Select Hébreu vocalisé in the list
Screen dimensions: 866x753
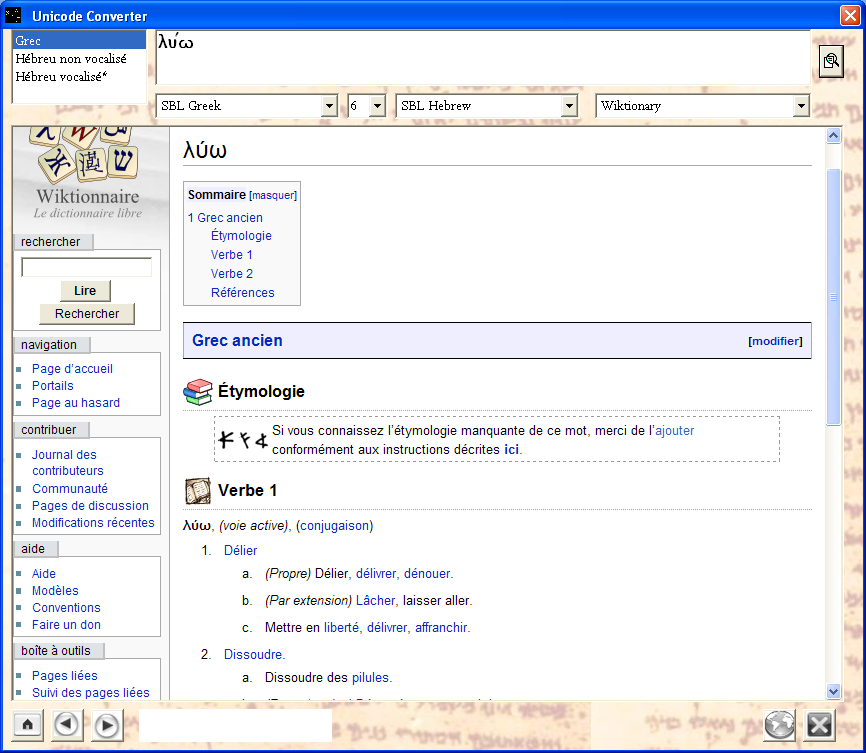click(79, 77)
